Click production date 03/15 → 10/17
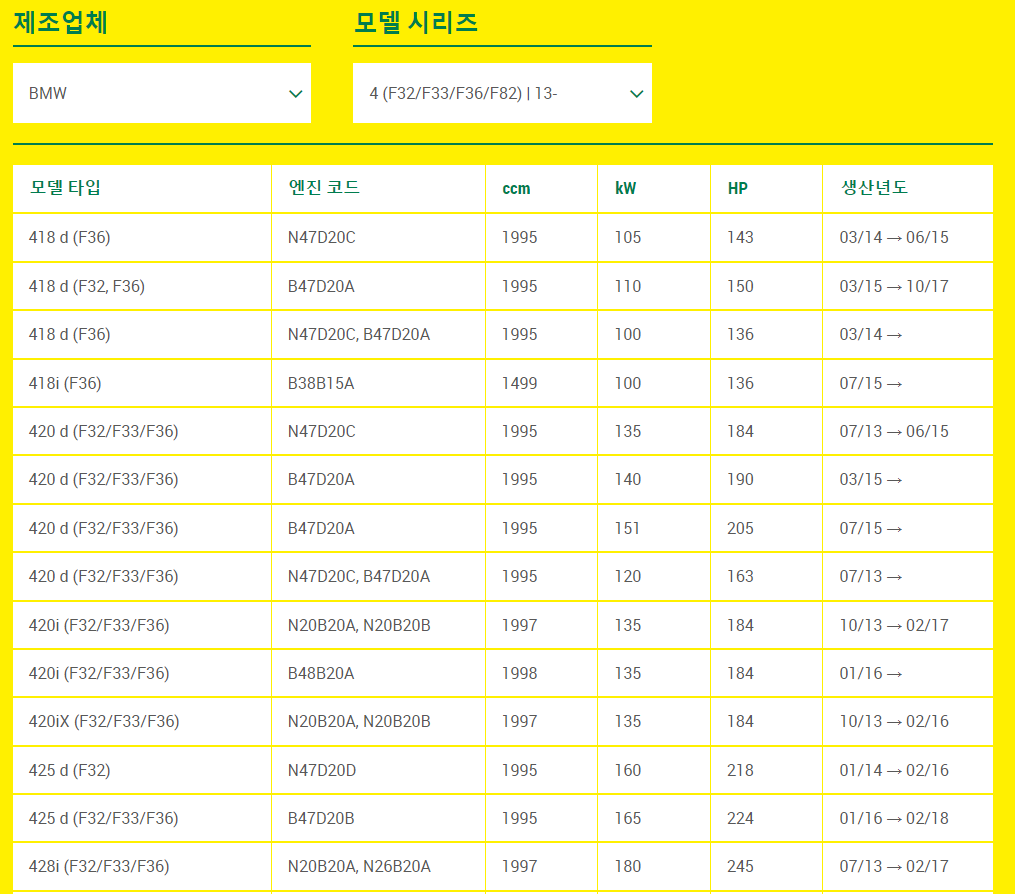The width and height of the screenshot is (1015, 894). pyautogui.click(x=894, y=286)
